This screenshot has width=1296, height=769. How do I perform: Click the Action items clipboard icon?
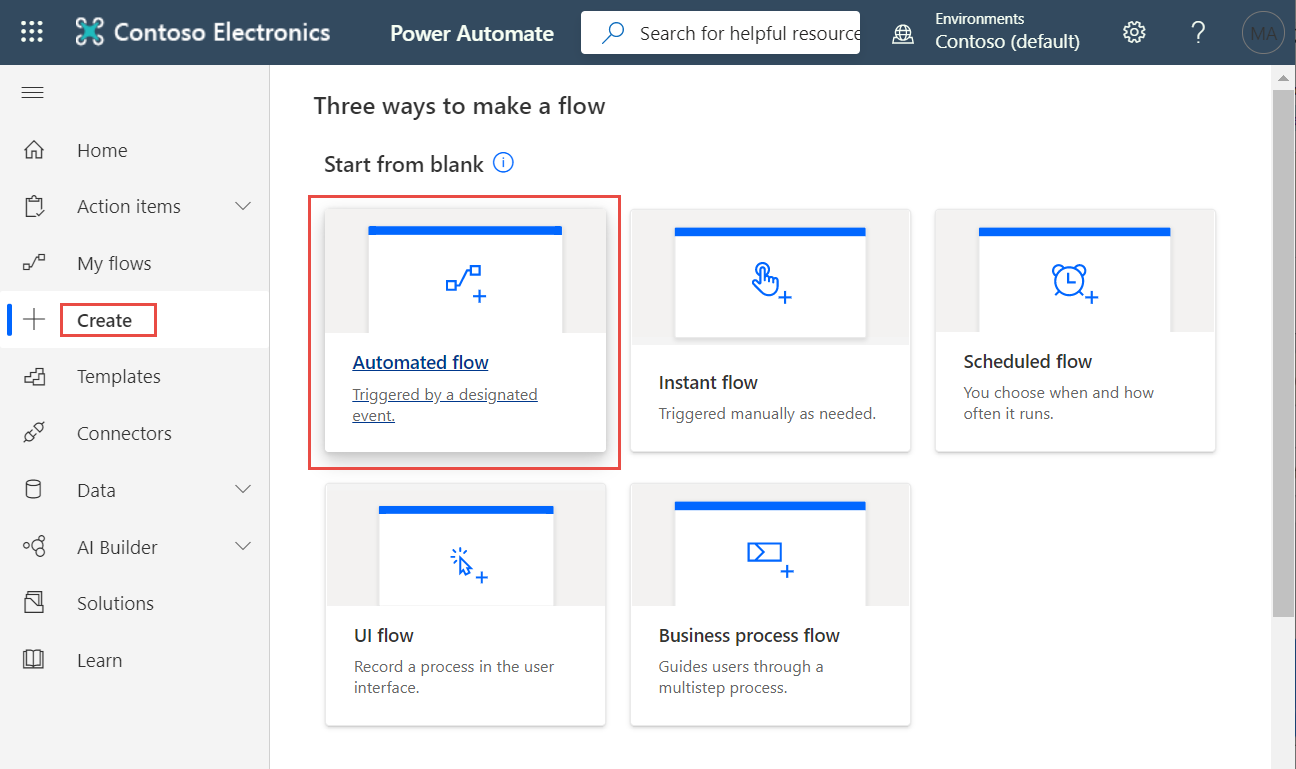coord(34,207)
